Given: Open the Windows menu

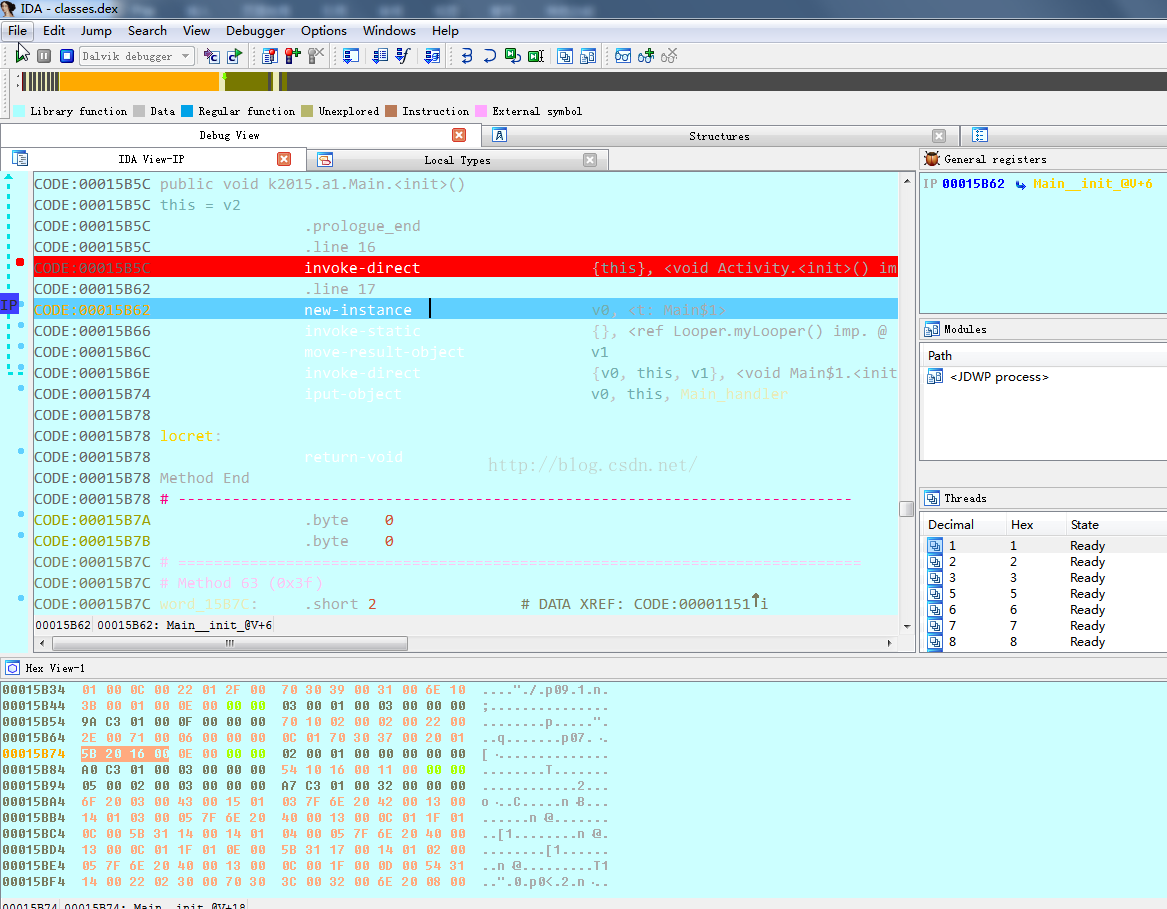Looking at the screenshot, I should [x=389, y=31].
